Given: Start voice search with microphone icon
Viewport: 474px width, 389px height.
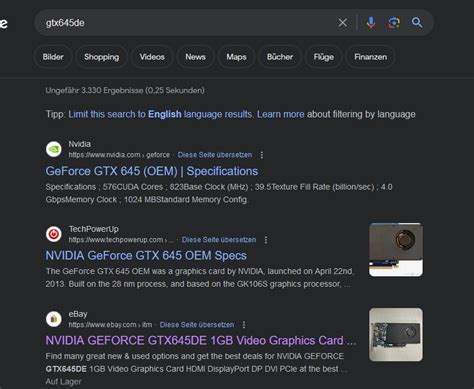Looking at the screenshot, I should point(371,23).
